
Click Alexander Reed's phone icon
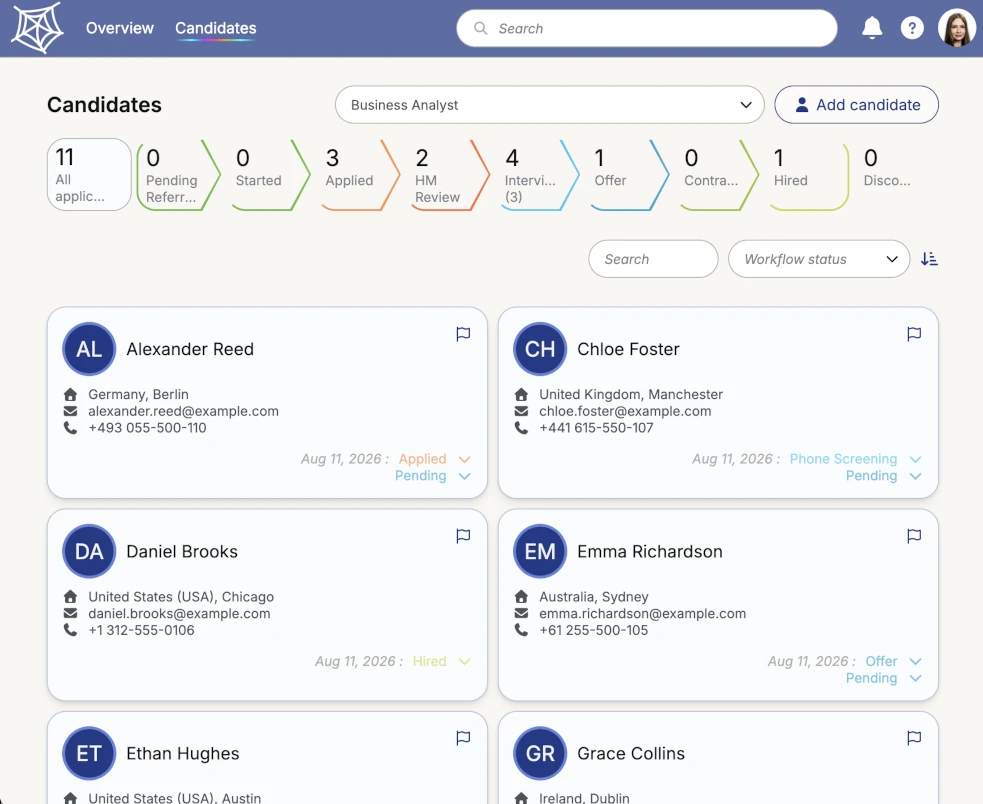point(70,428)
